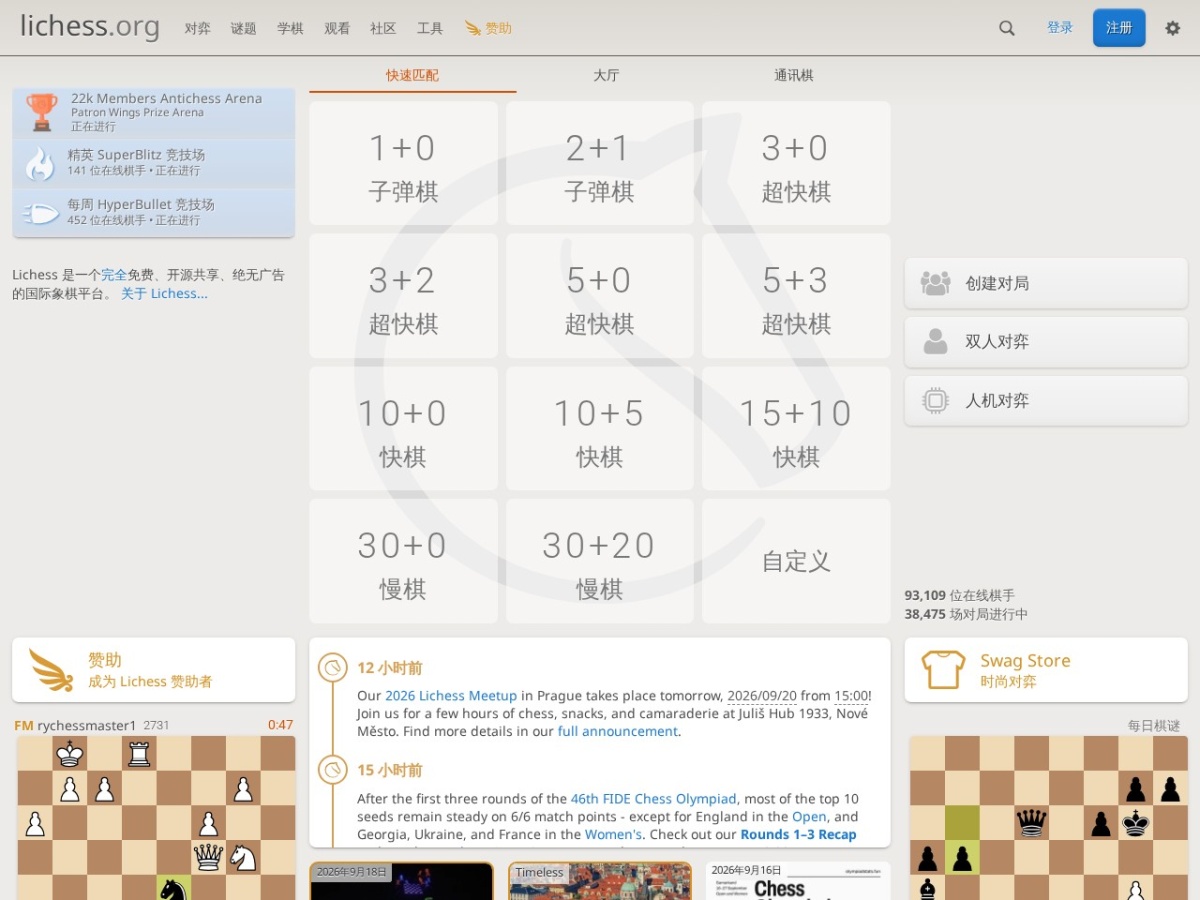Open the 对弈 menu

coord(197,29)
